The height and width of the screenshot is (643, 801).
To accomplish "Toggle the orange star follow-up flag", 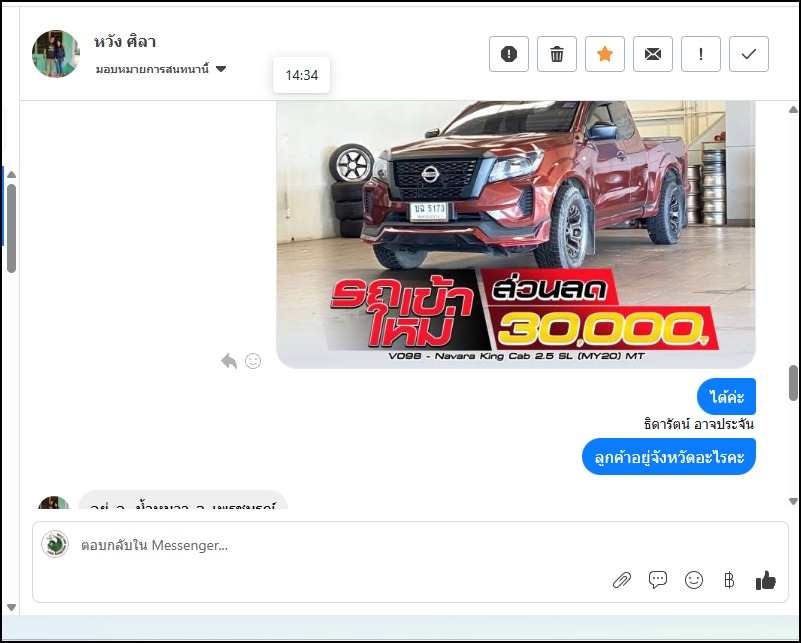I will pyautogui.click(x=605, y=54).
